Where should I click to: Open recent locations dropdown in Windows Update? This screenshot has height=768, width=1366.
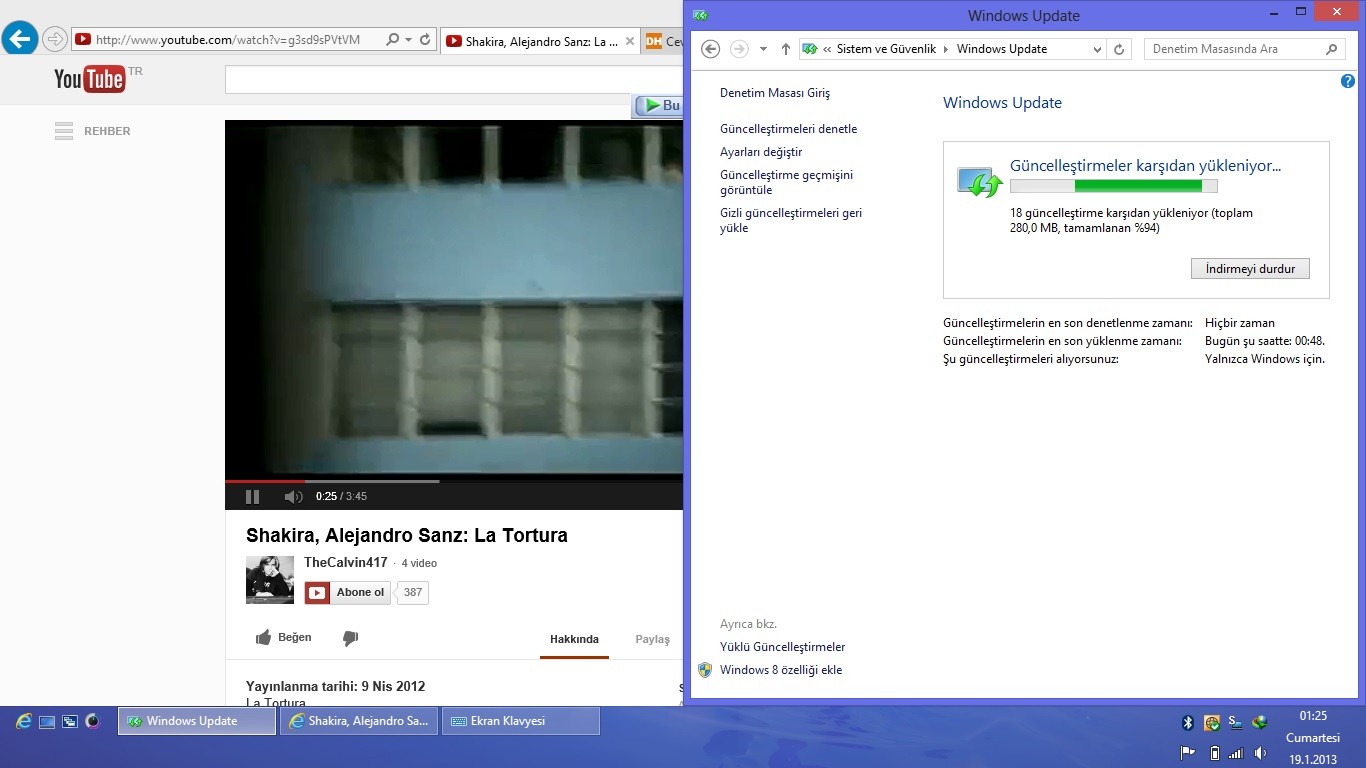pyautogui.click(x=763, y=49)
